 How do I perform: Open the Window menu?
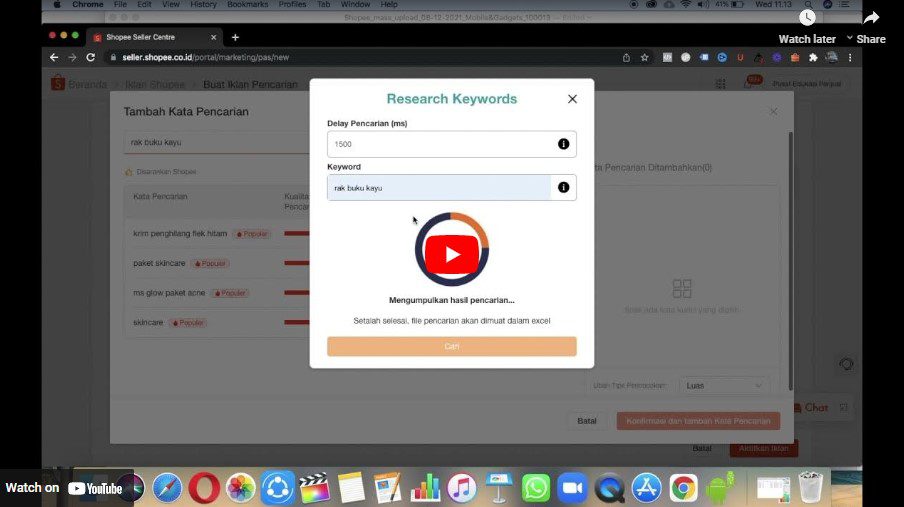pyautogui.click(x=355, y=5)
